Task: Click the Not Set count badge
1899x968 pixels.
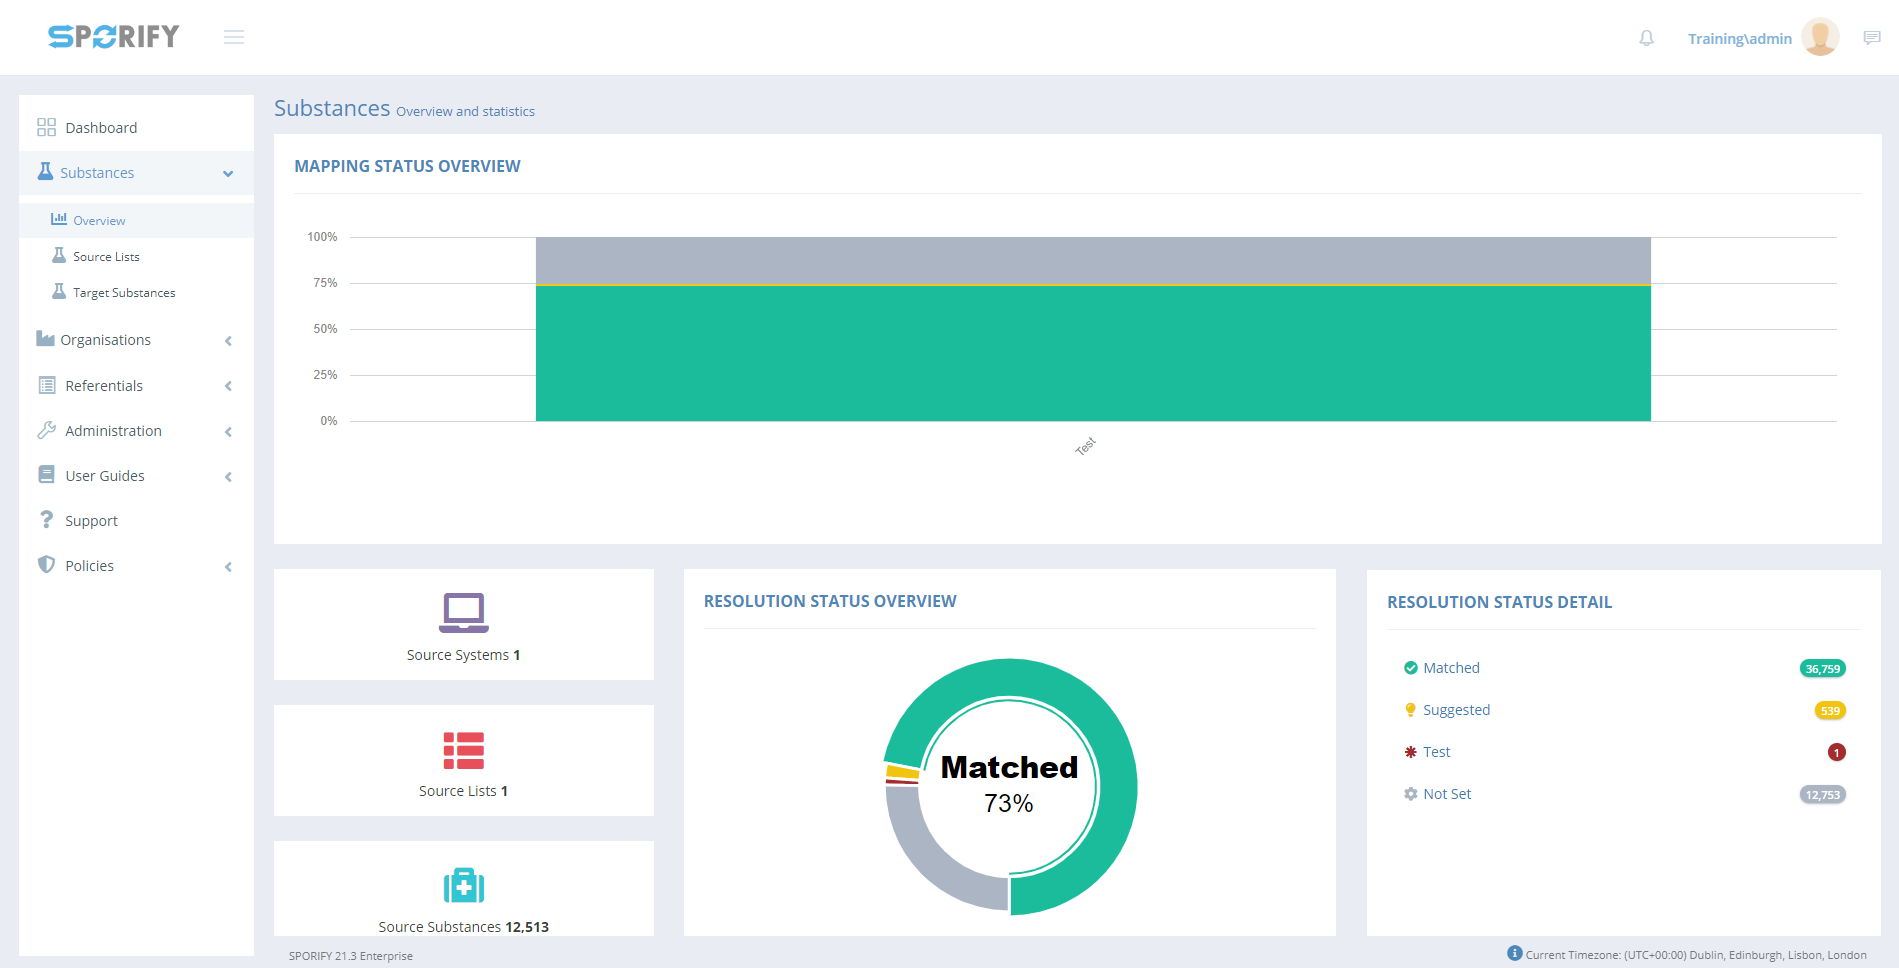Action: coord(1822,795)
